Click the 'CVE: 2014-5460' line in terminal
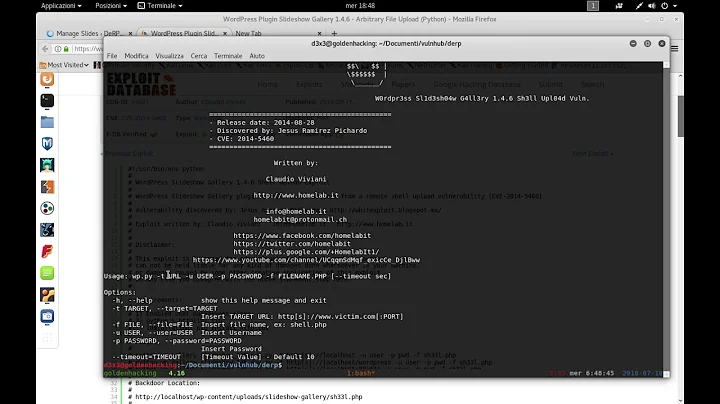Viewport: 720px width, 404px height. (x=242, y=139)
